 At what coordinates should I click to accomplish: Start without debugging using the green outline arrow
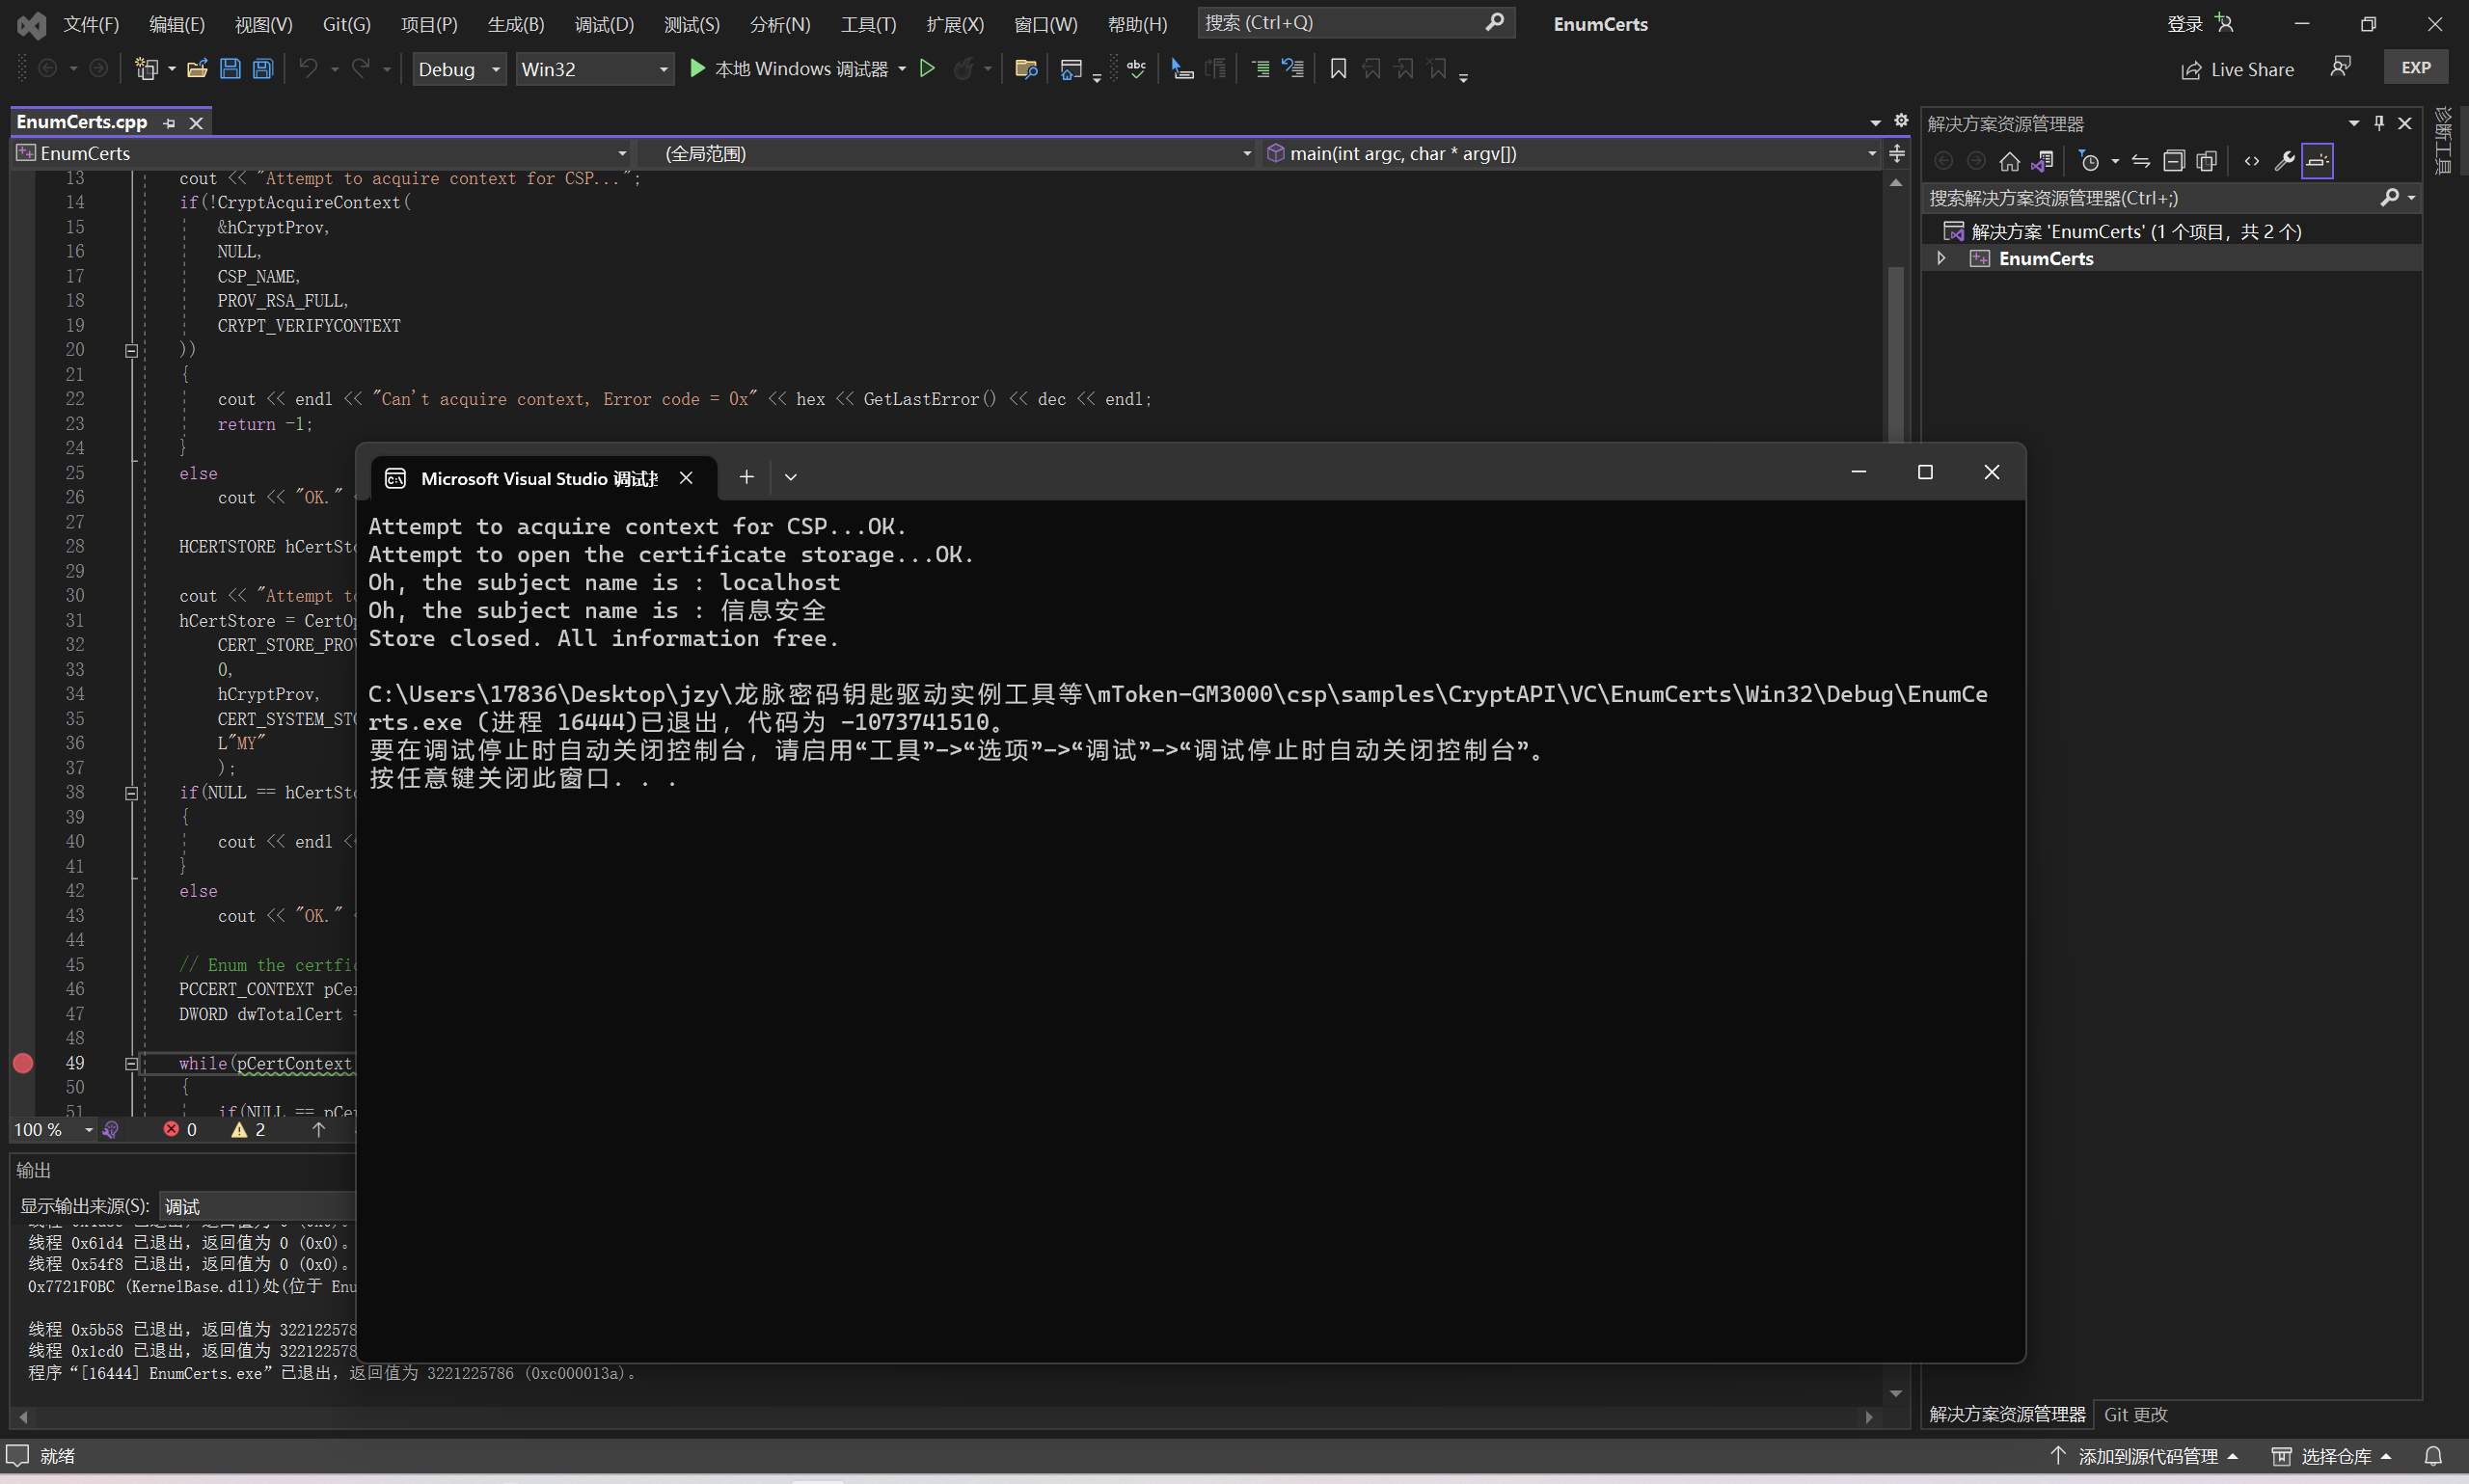tap(927, 69)
